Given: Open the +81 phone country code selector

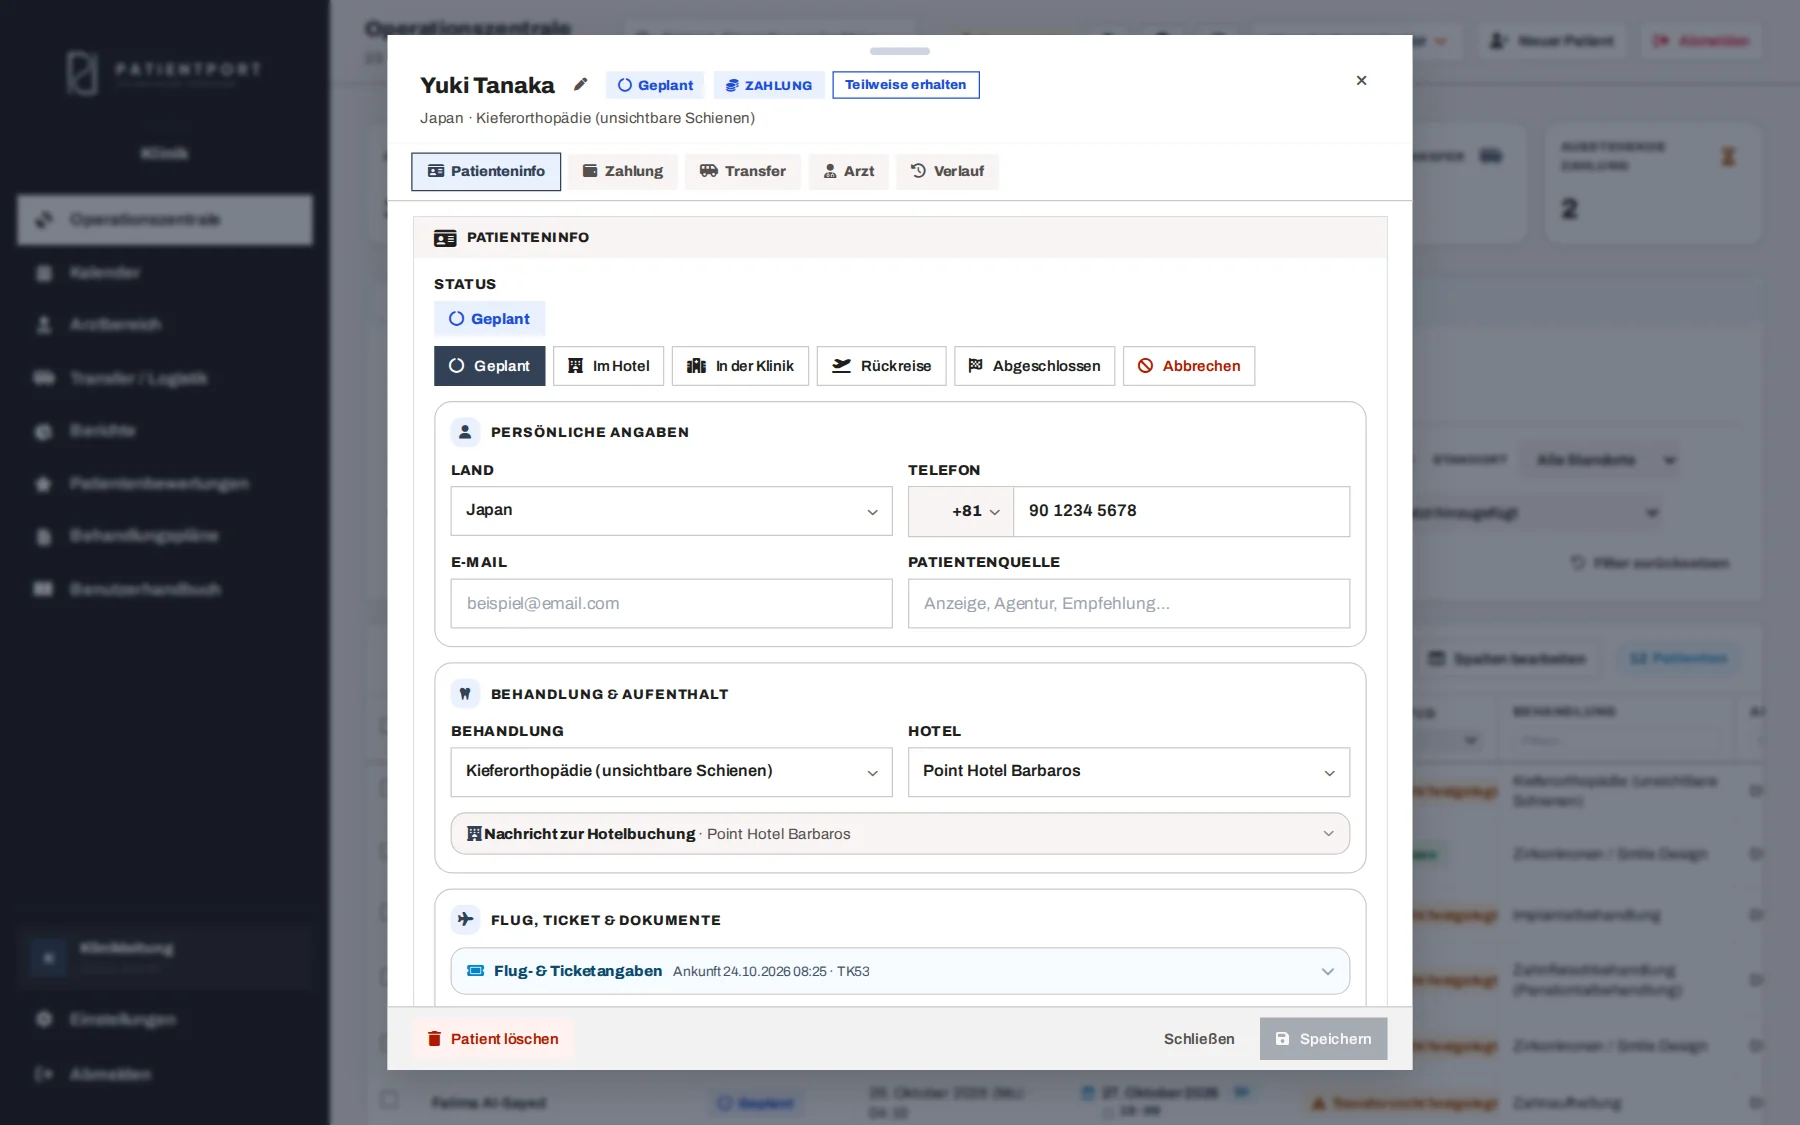Looking at the screenshot, I should coord(961,511).
